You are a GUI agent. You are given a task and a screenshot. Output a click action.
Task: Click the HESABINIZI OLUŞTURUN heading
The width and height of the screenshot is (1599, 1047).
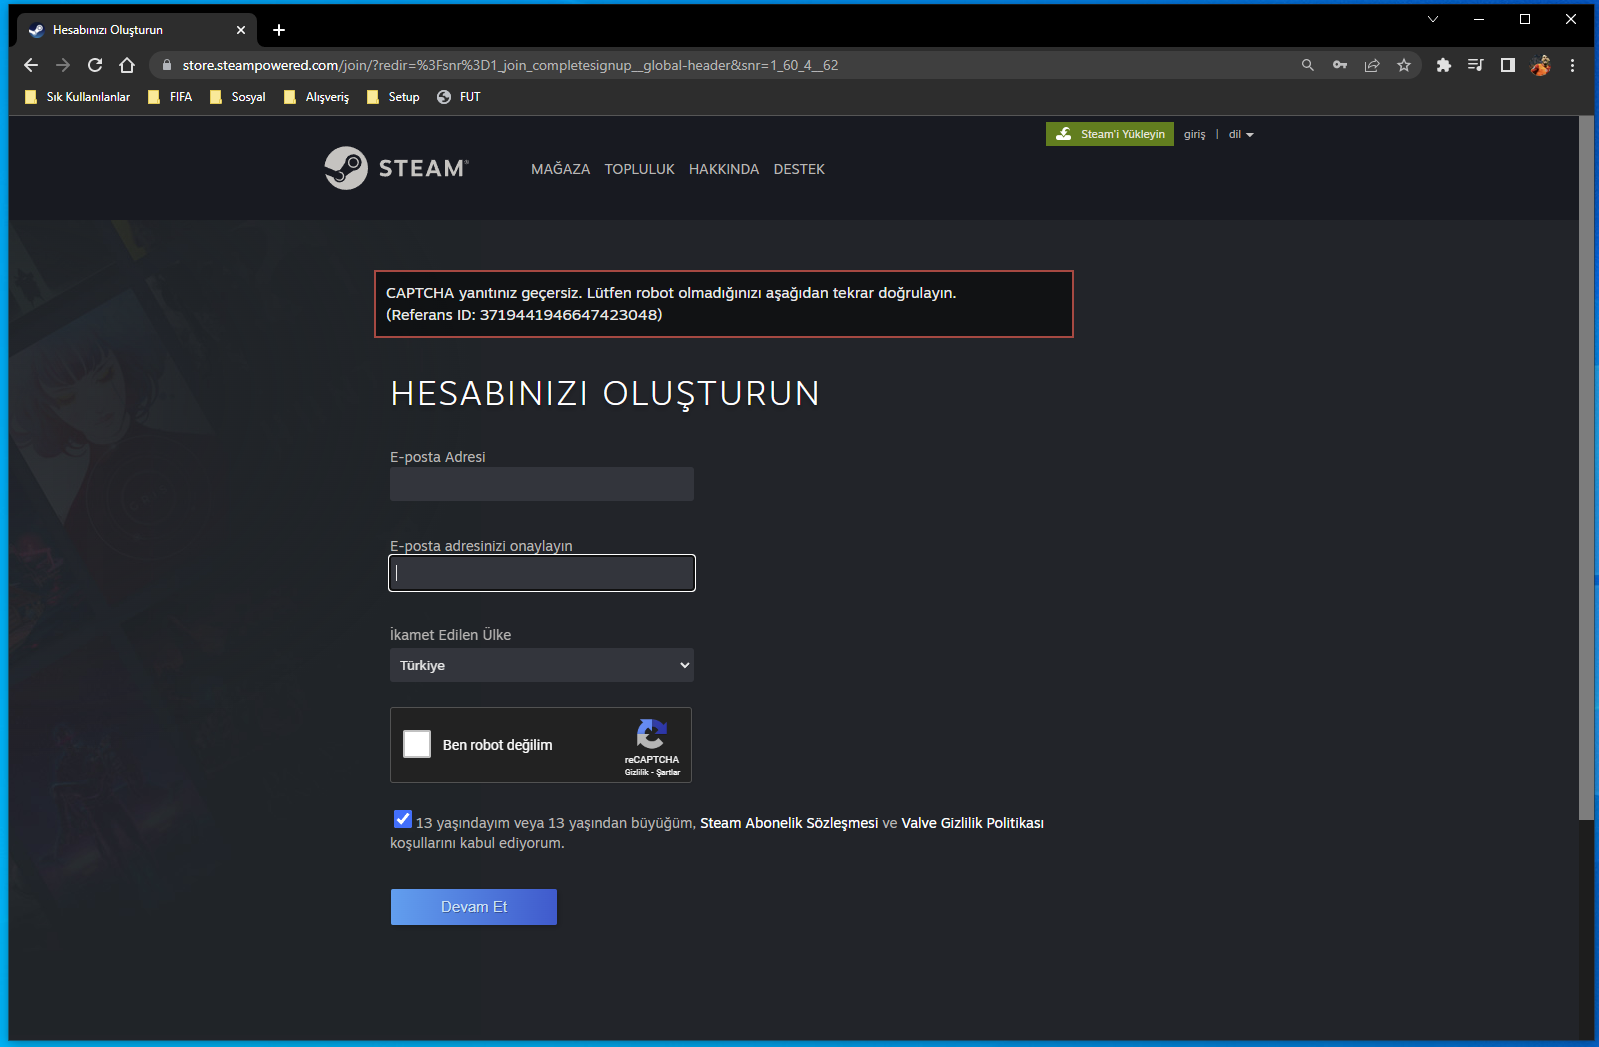pyautogui.click(x=605, y=394)
